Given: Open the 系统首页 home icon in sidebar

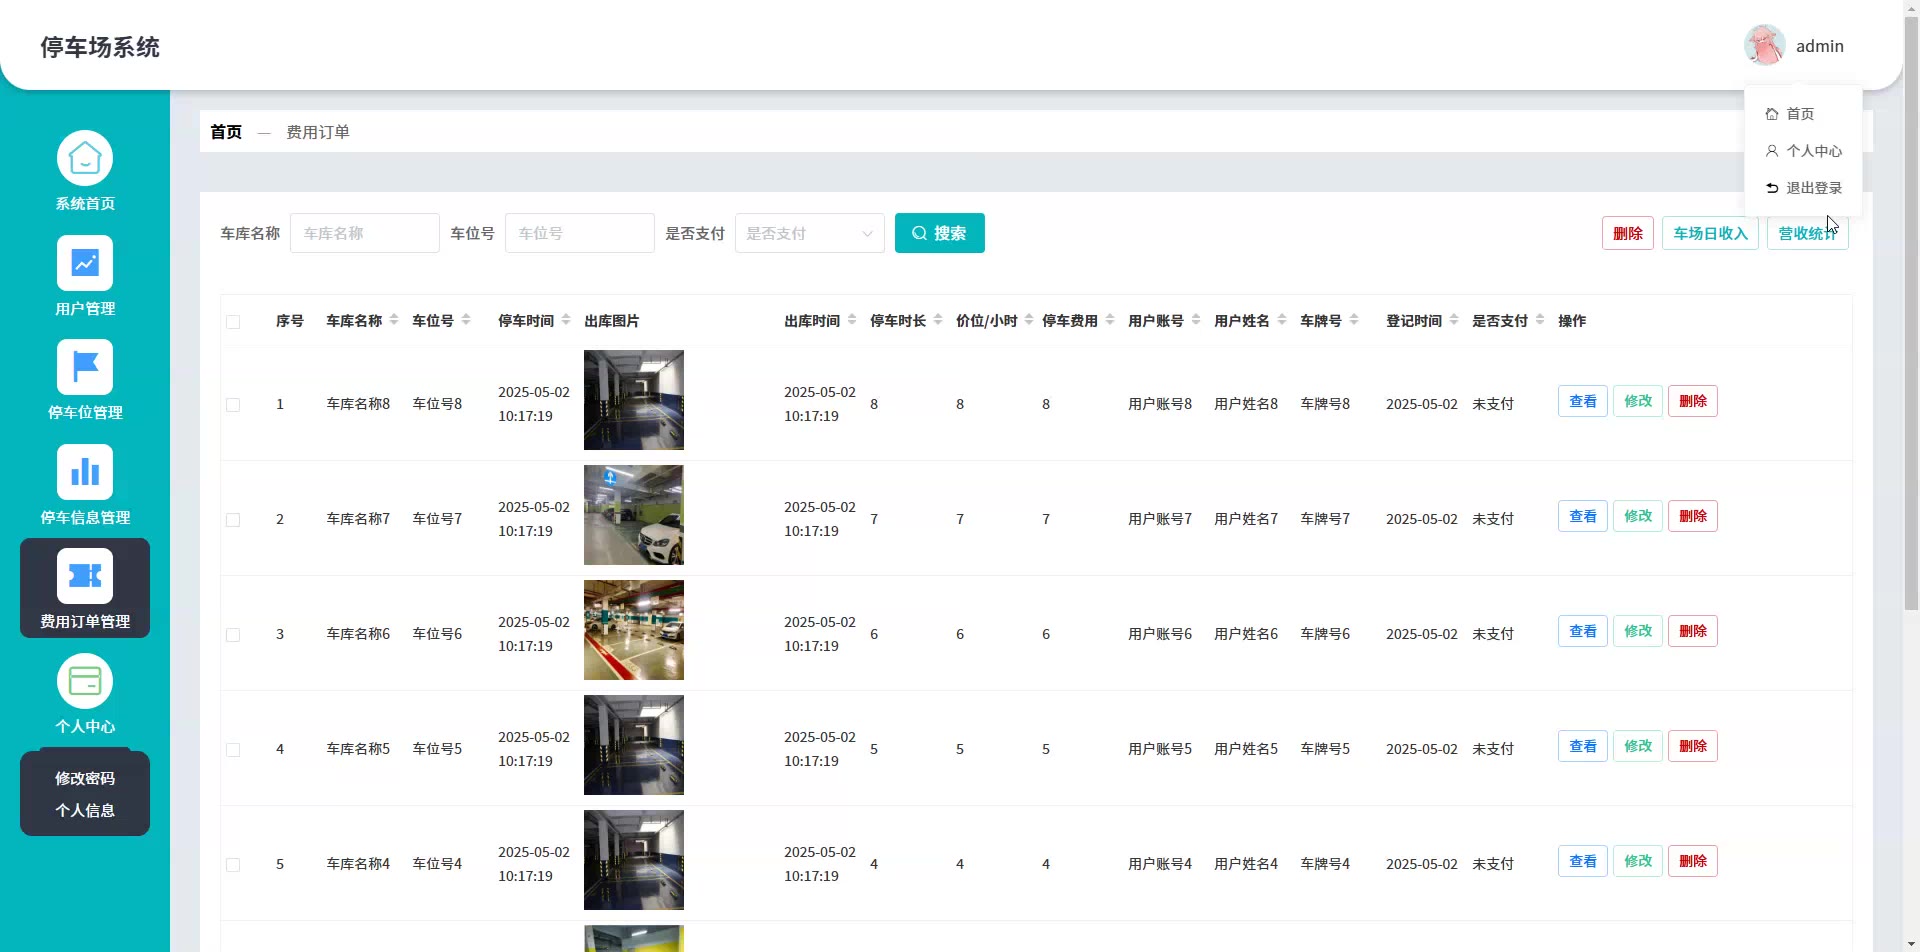Looking at the screenshot, I should click(x=85, y=158).
